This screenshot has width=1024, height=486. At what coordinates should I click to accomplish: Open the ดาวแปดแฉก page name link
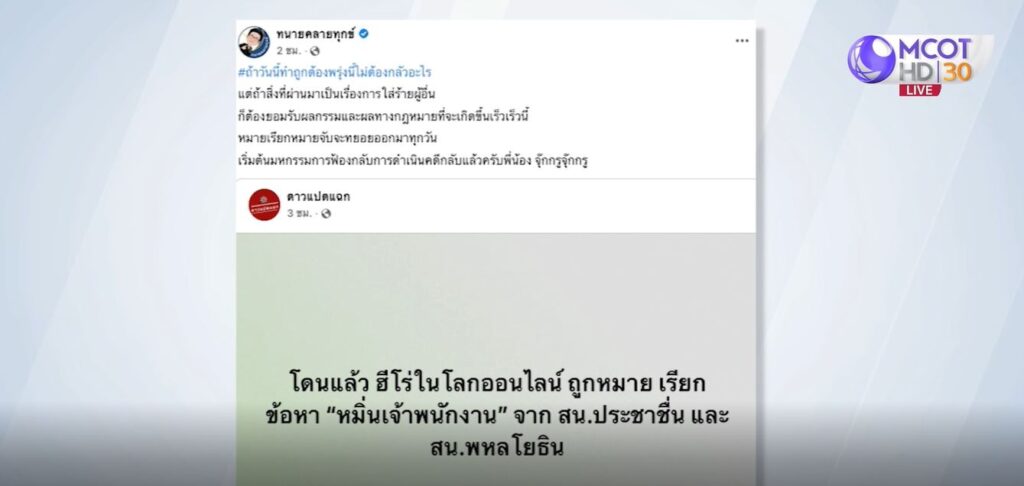tap(319, 197)
